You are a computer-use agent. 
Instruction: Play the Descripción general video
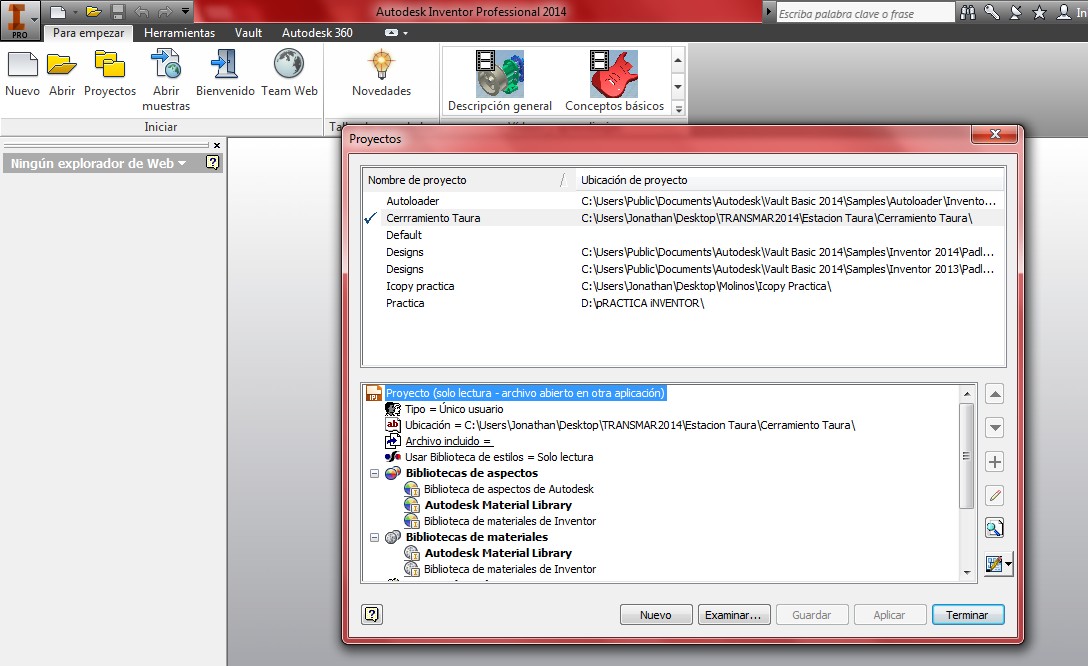500,80
